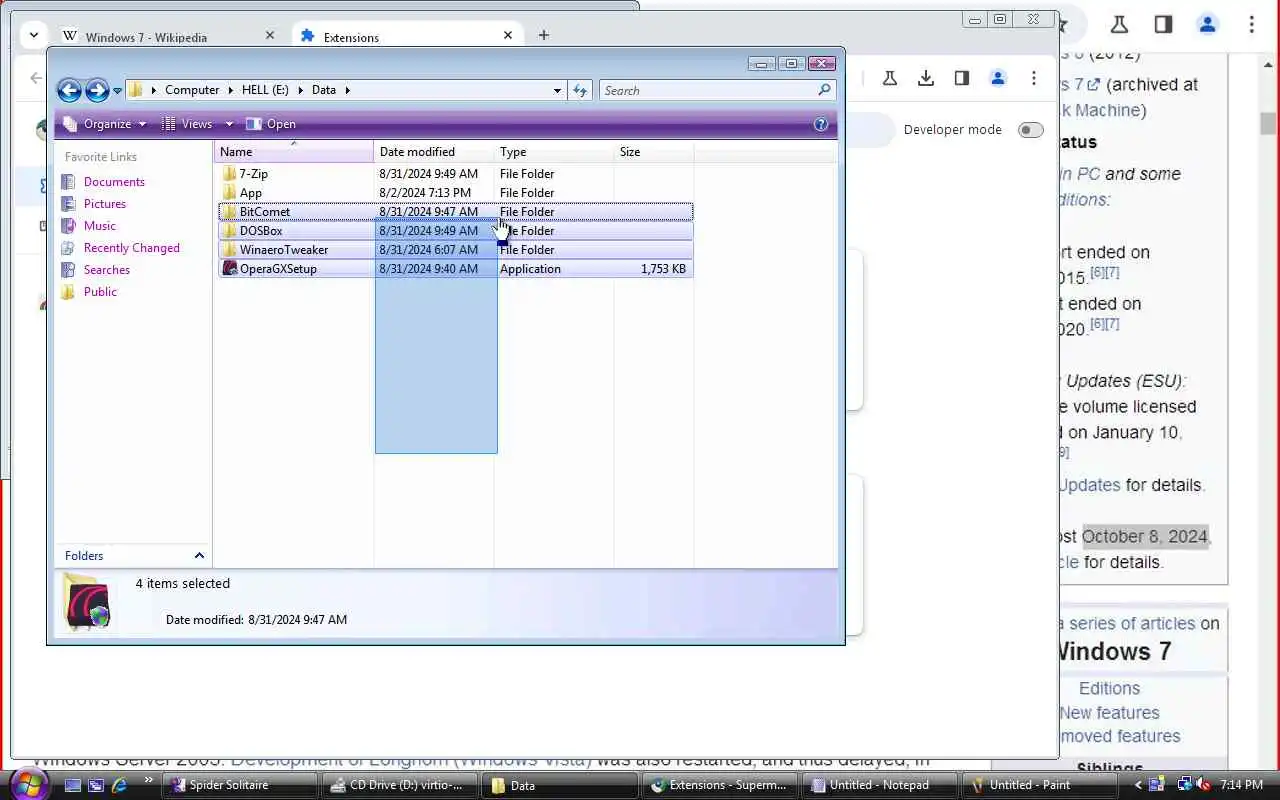The height and width of the screenshot is (800, 1280).
Task: Open three-dot menu in background browser window
Action: point(1251,25)
